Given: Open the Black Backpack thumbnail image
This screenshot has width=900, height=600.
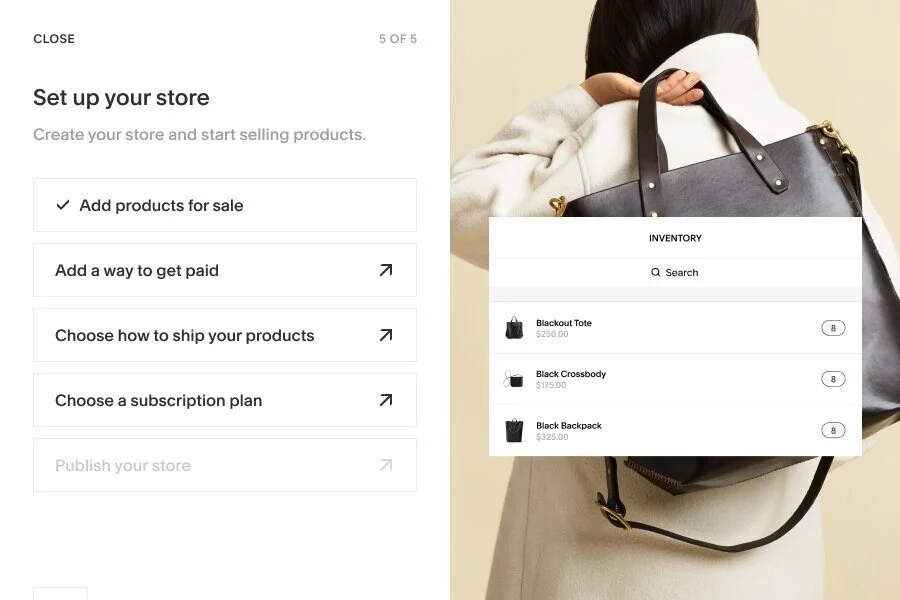Looking at the screenshot, I should pyautogui.click(x=514, y=431).
